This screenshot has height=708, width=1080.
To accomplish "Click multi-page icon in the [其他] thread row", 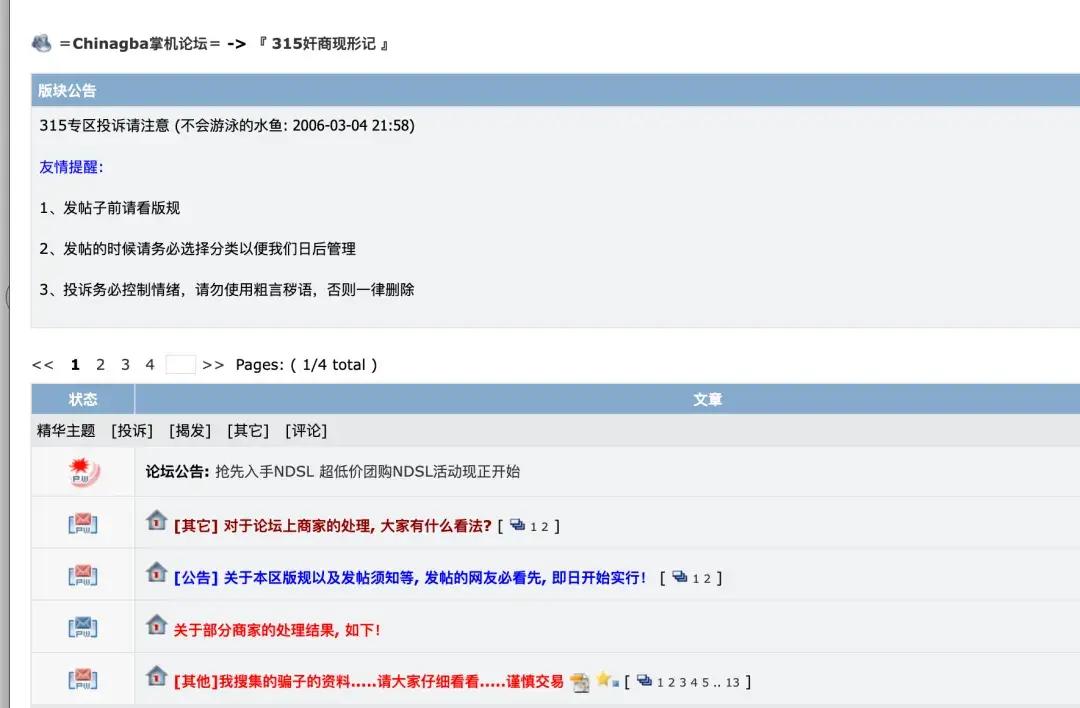I will click(644, 681).
